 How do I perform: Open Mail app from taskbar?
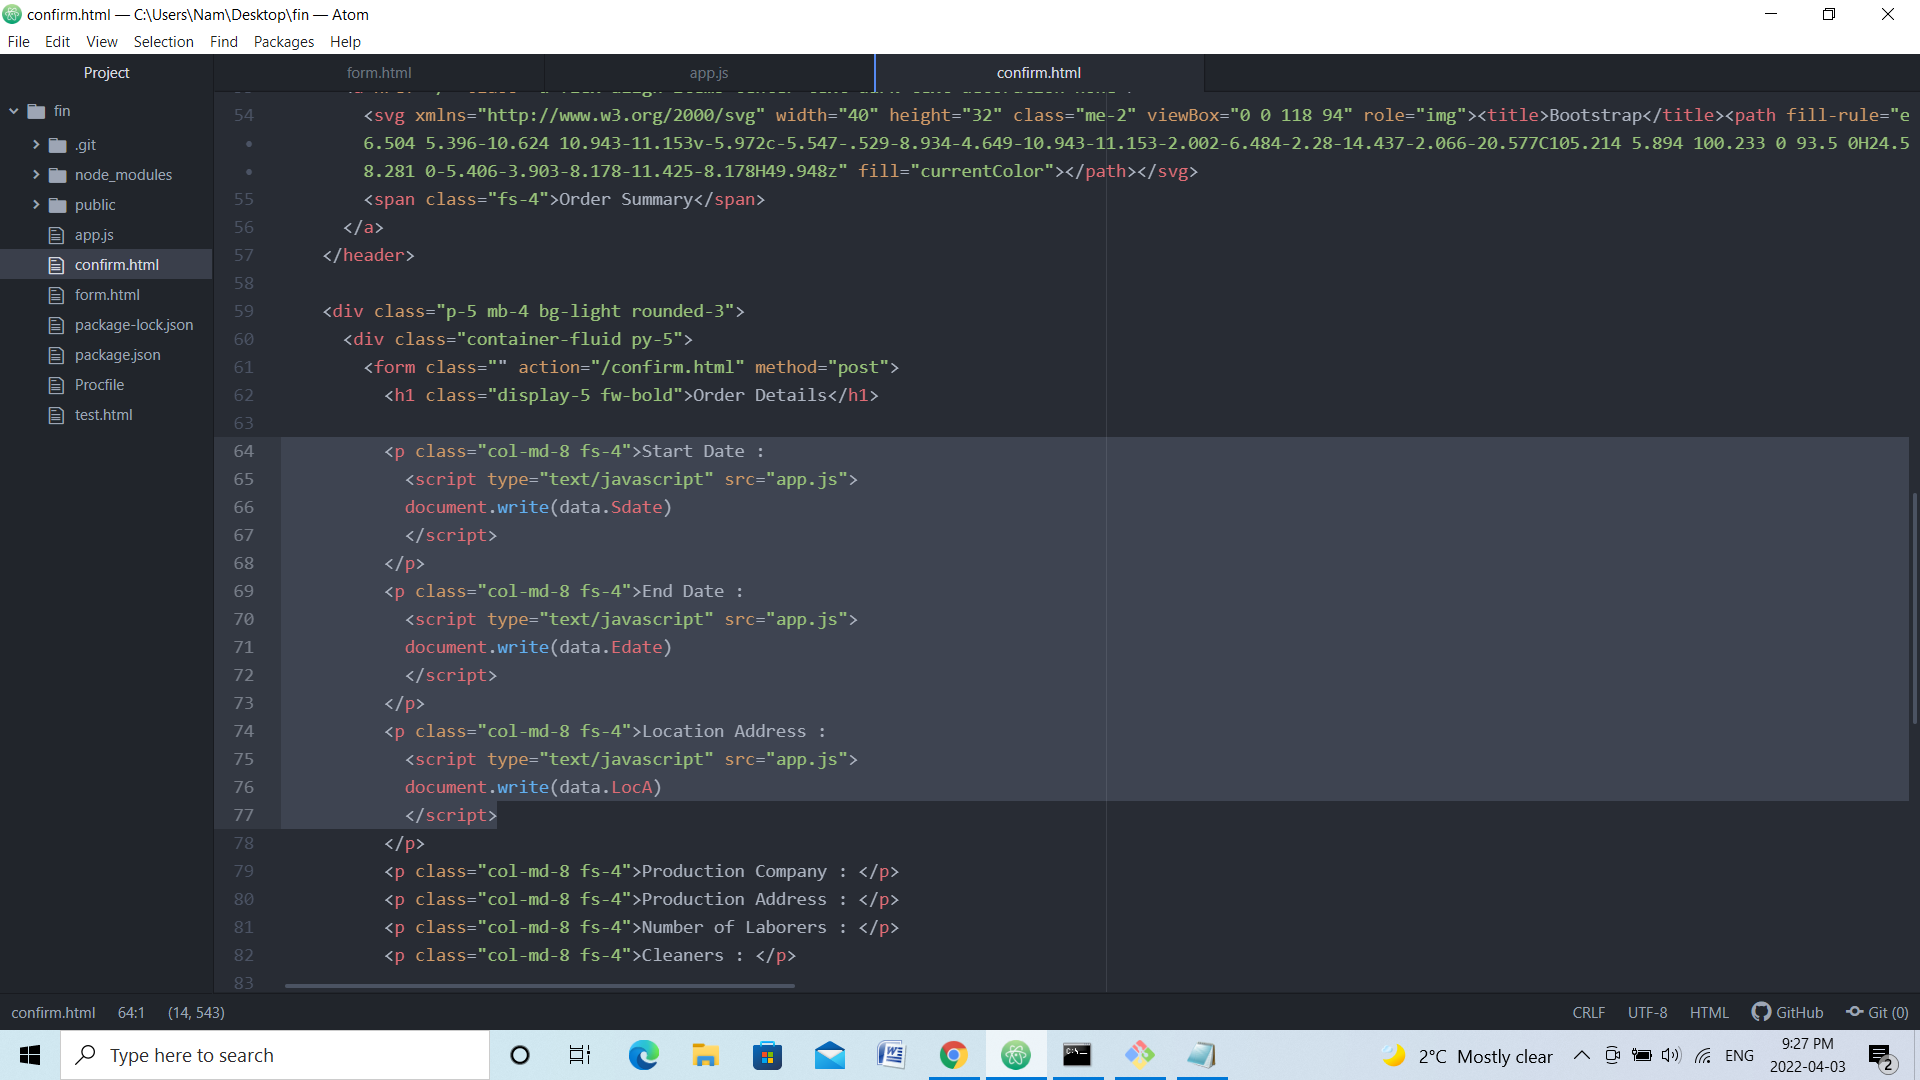tap(830, 1055)
